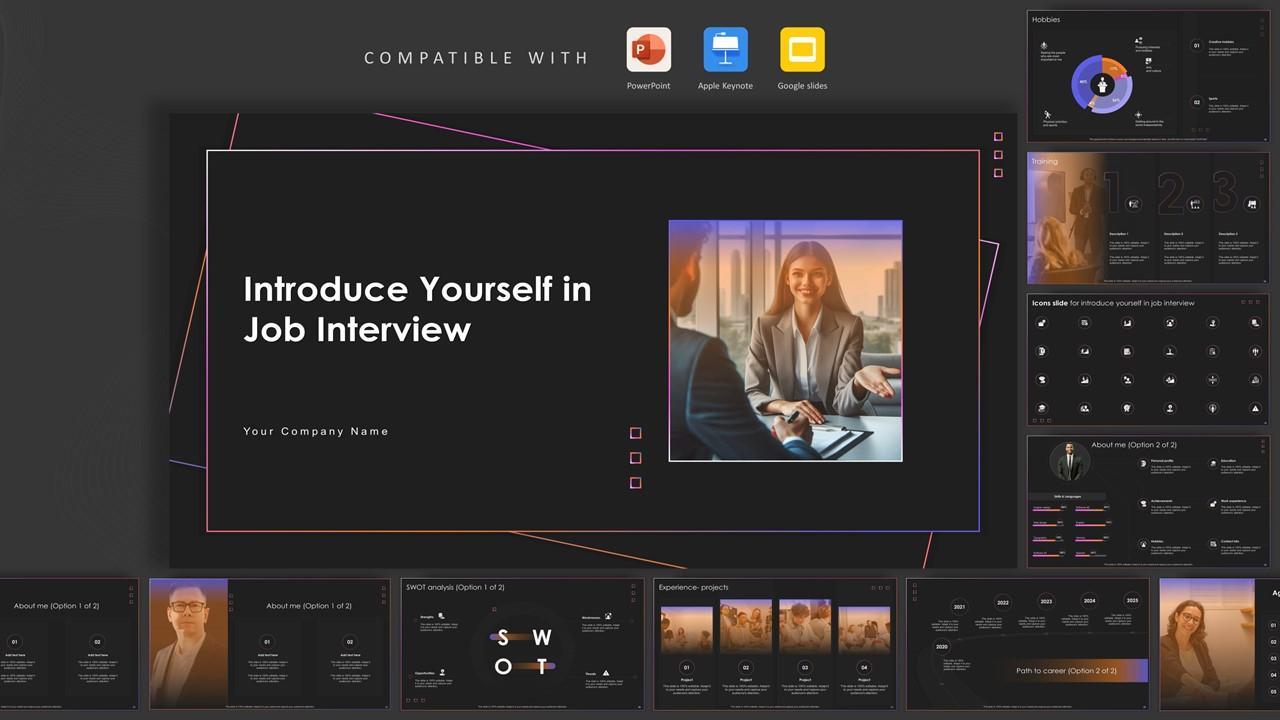Open the Training slide thumbnail
Viewport: 1280px width, 720px height.
pos(1147,218)
